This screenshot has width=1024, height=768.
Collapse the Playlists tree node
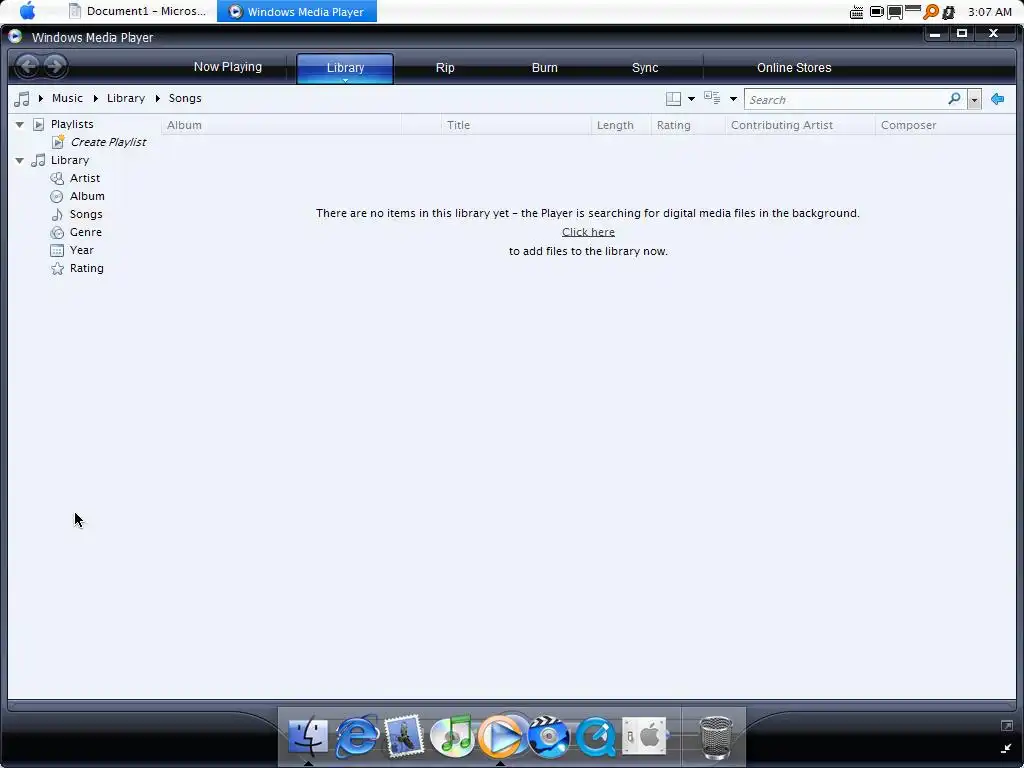click(x=20, y=124)
